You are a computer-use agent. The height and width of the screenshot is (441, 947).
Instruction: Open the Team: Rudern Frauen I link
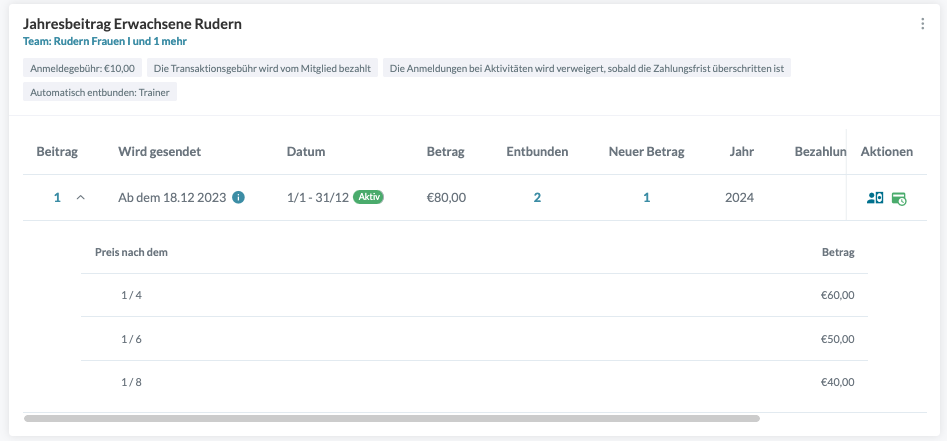pyautogui.click(x=104, y=42)
